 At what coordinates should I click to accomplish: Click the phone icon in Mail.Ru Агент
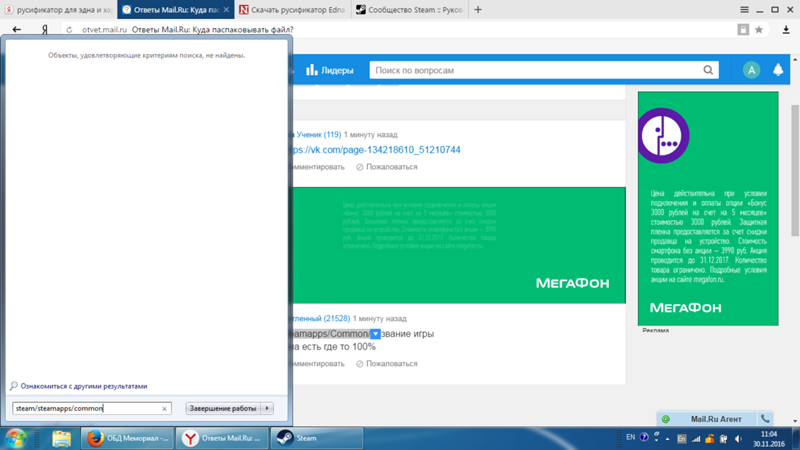click(x=765, y=419)
